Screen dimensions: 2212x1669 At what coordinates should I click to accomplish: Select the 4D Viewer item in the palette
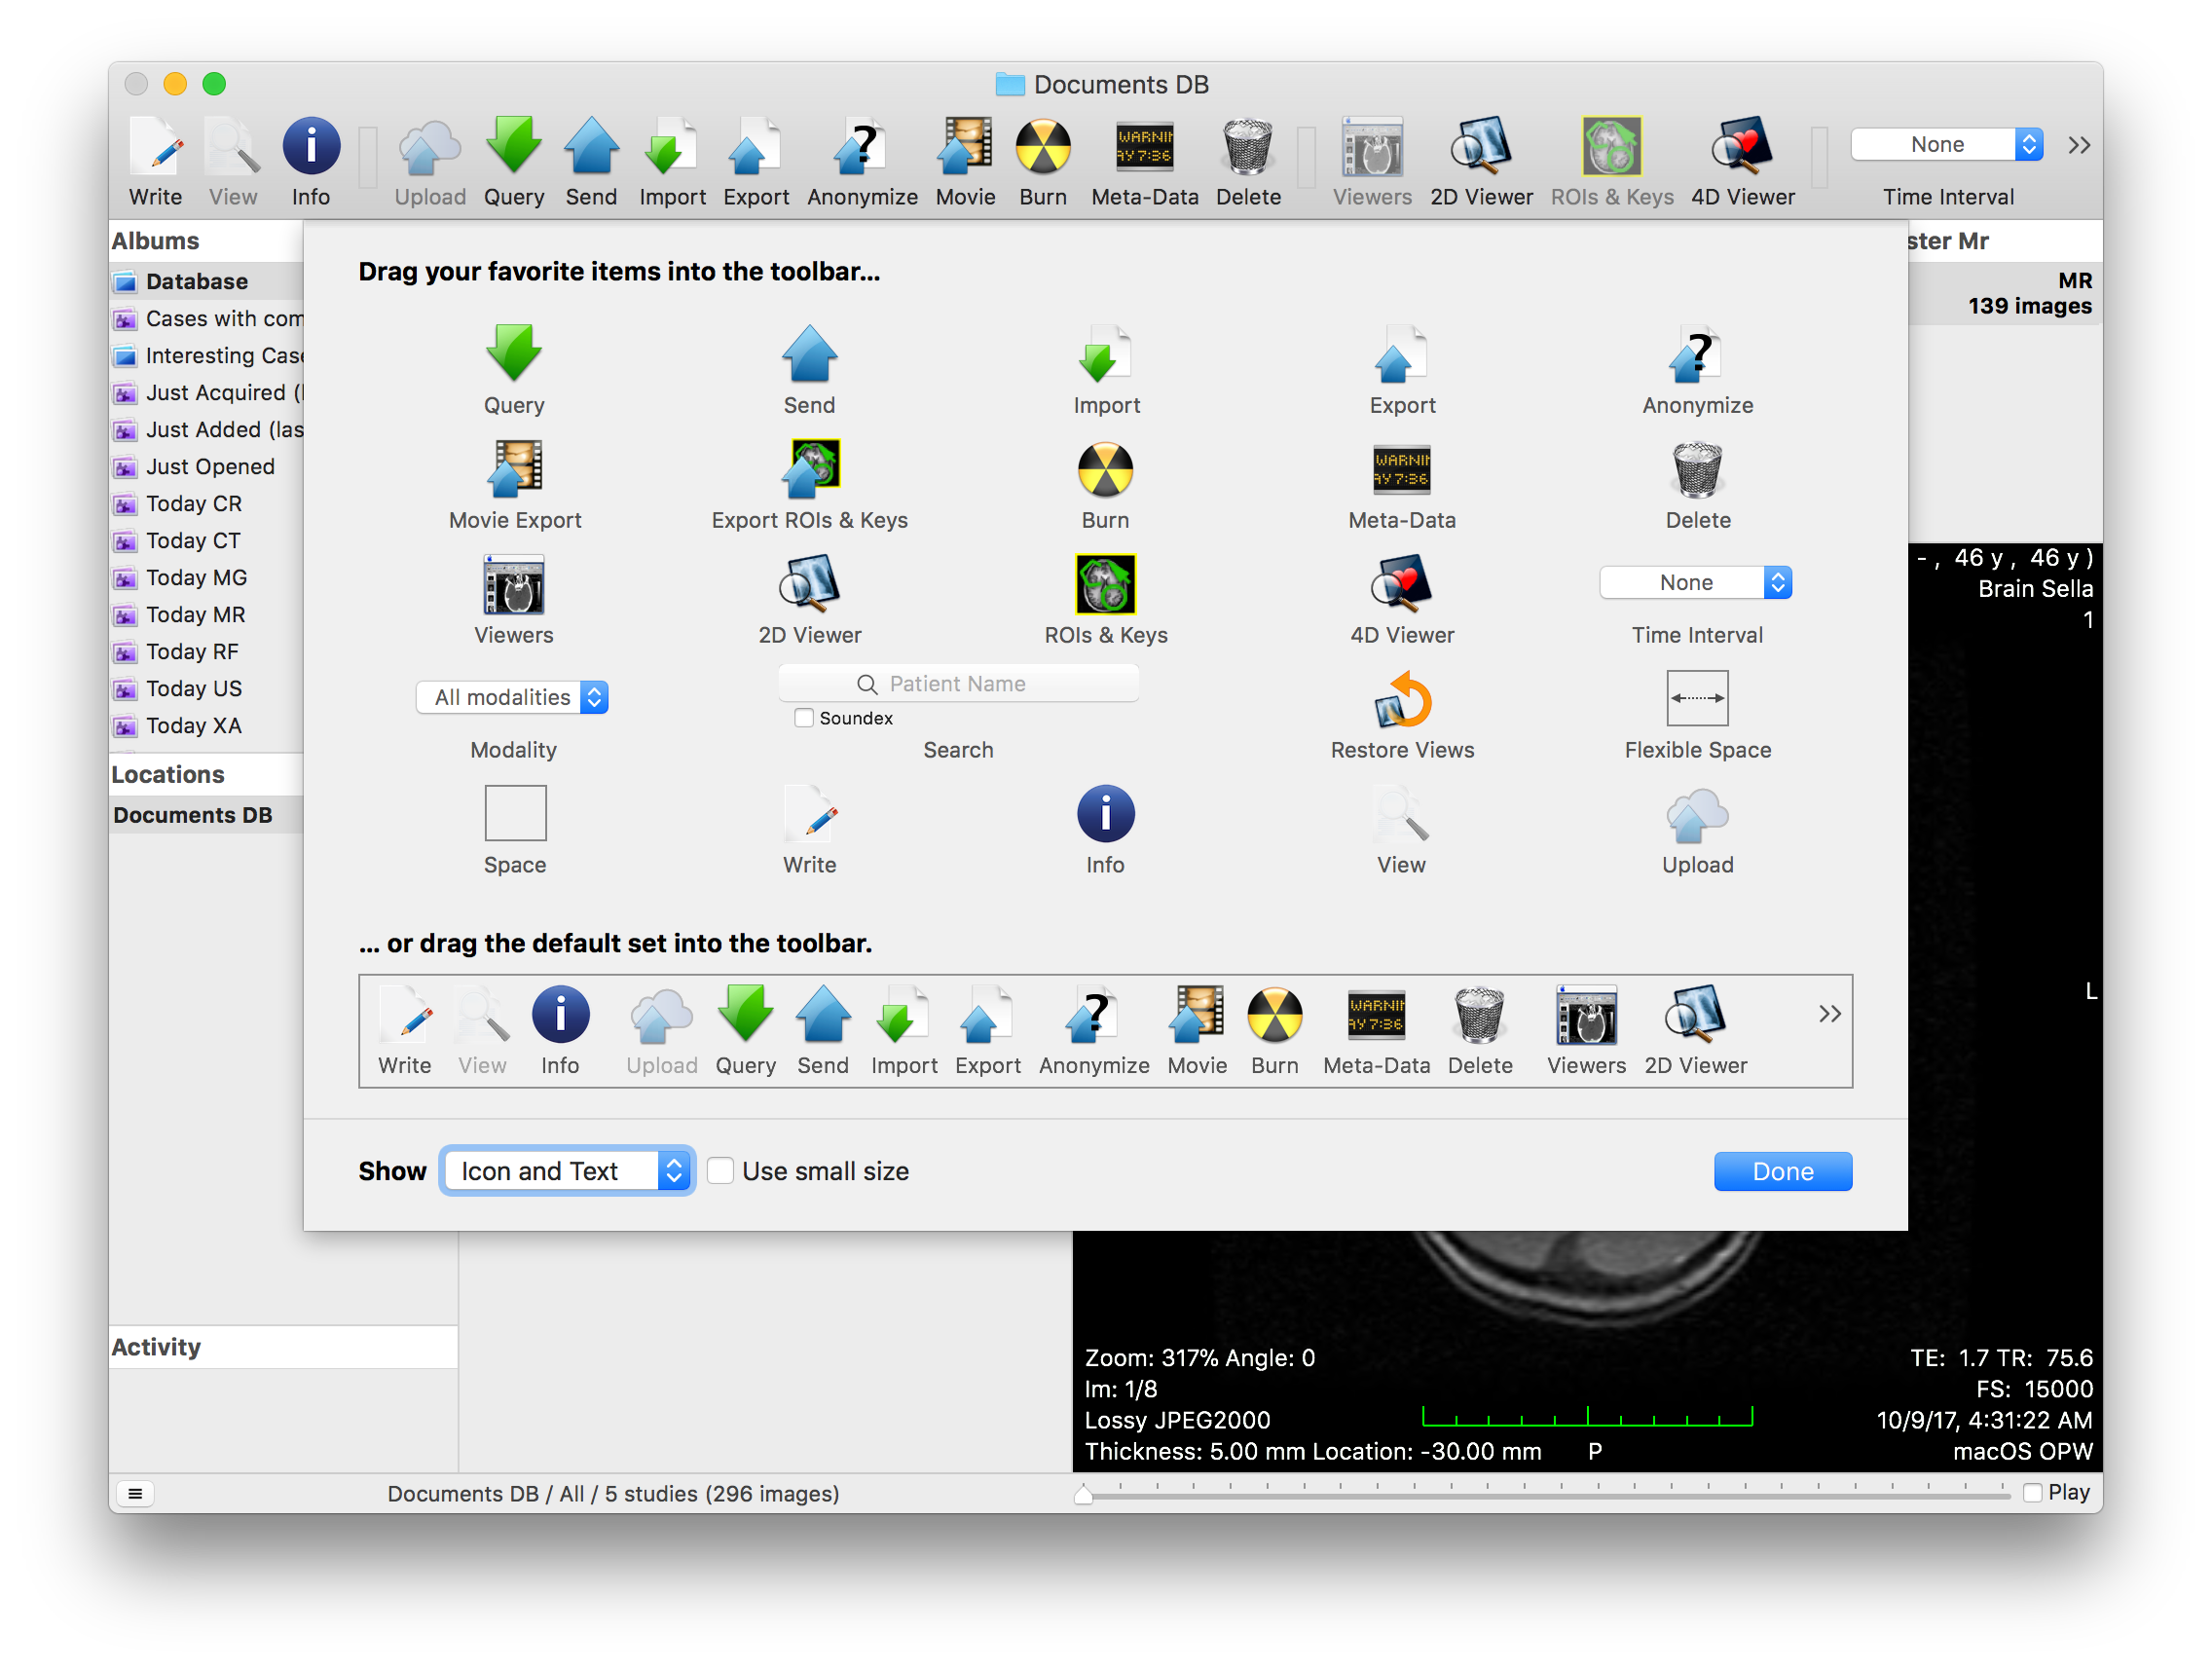pyautogui.click(x=1402, y=600)
